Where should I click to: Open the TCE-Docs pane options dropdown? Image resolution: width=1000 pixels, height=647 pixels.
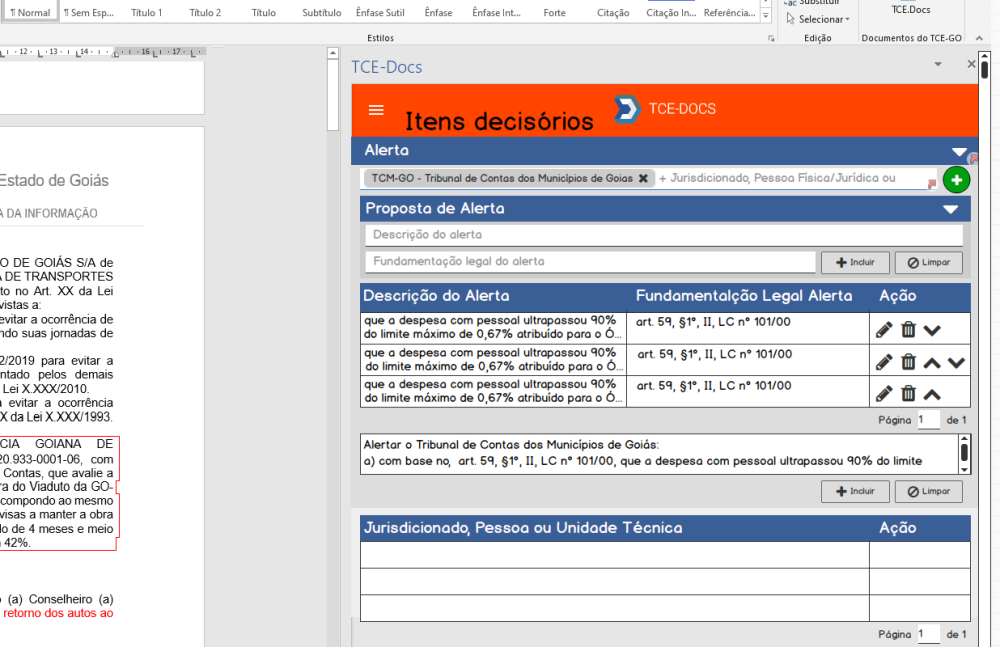[x=938, y=64]
